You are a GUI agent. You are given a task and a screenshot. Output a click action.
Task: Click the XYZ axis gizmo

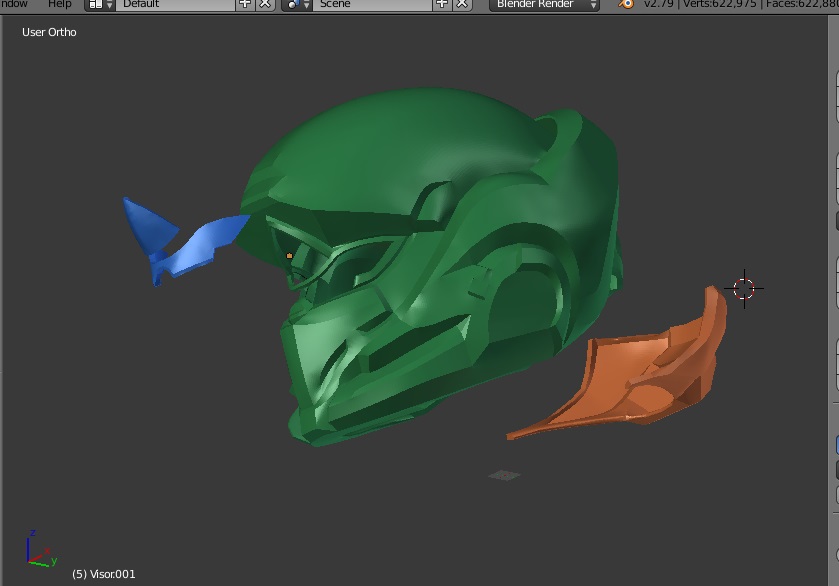pos(41,549)
